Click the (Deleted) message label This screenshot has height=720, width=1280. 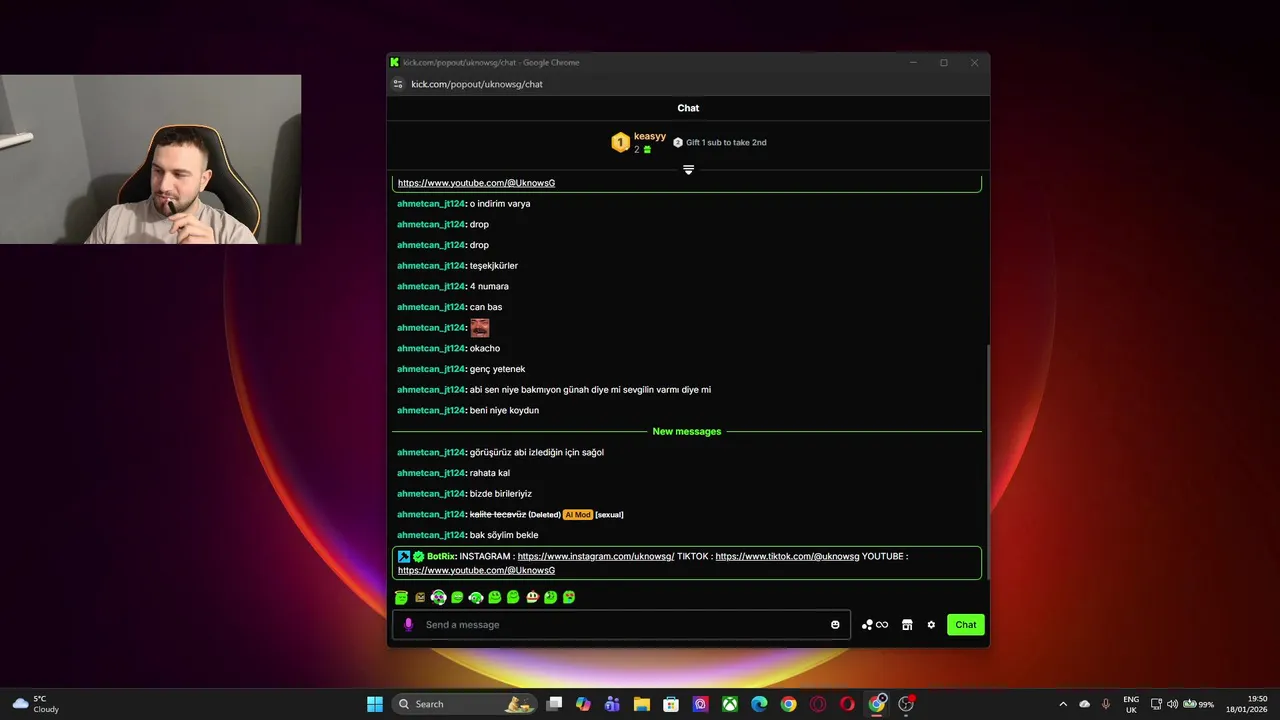tap(544, 514)
